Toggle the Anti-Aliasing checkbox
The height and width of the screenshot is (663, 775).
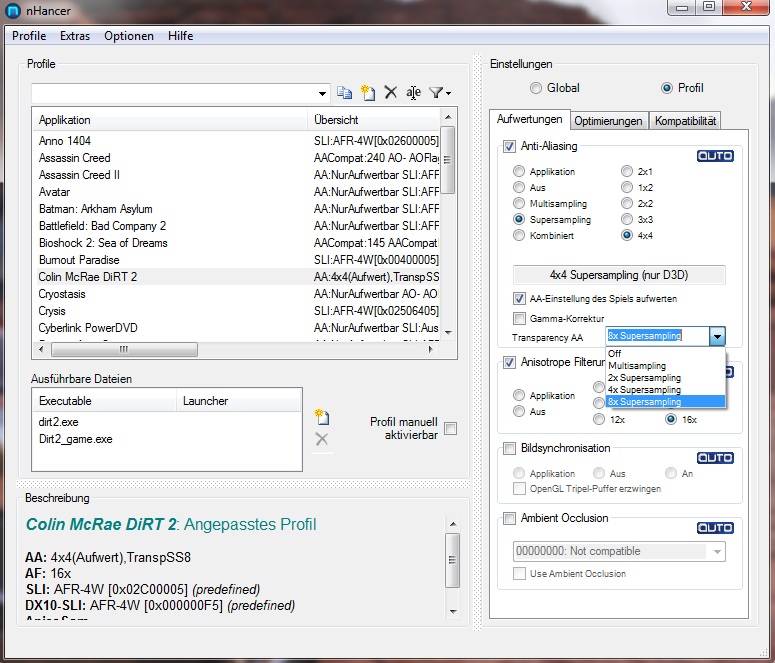point(509,146)
